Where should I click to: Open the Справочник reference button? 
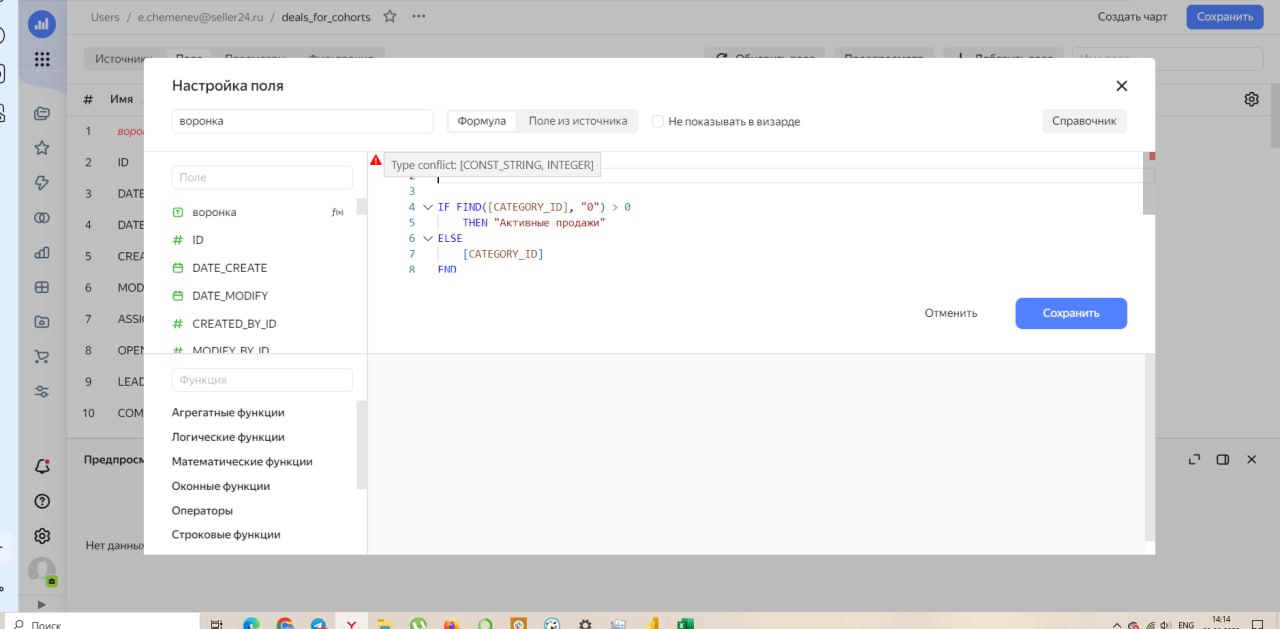coord(1084,121)
